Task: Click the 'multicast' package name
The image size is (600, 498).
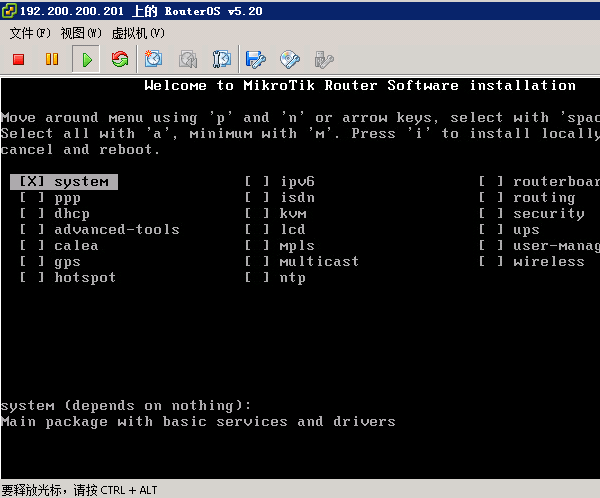Action: (319, 261)
